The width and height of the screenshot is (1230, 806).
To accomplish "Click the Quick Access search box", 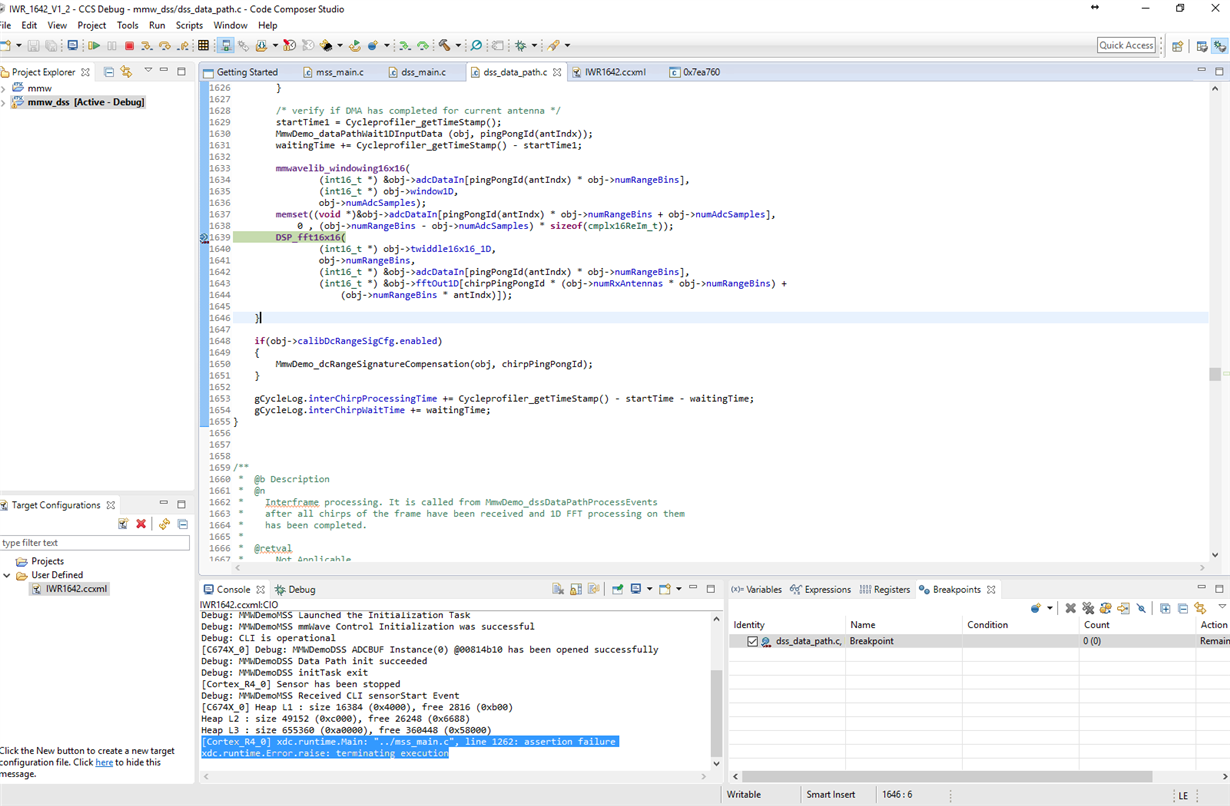I will (1126, 45).
